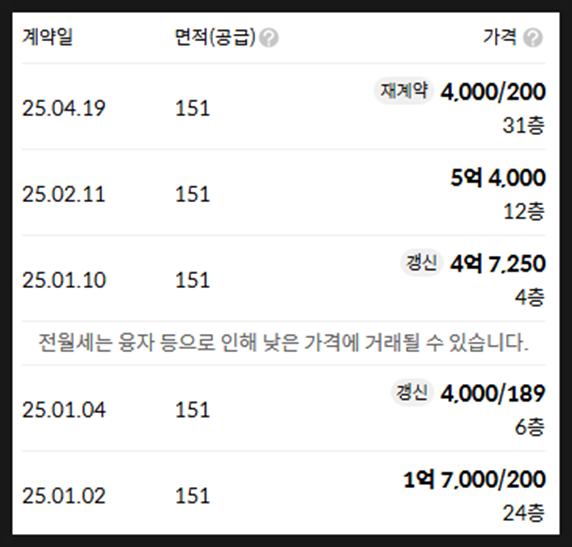
Task: Select the 계약일 column header
Action: click(x=47, y=37)
